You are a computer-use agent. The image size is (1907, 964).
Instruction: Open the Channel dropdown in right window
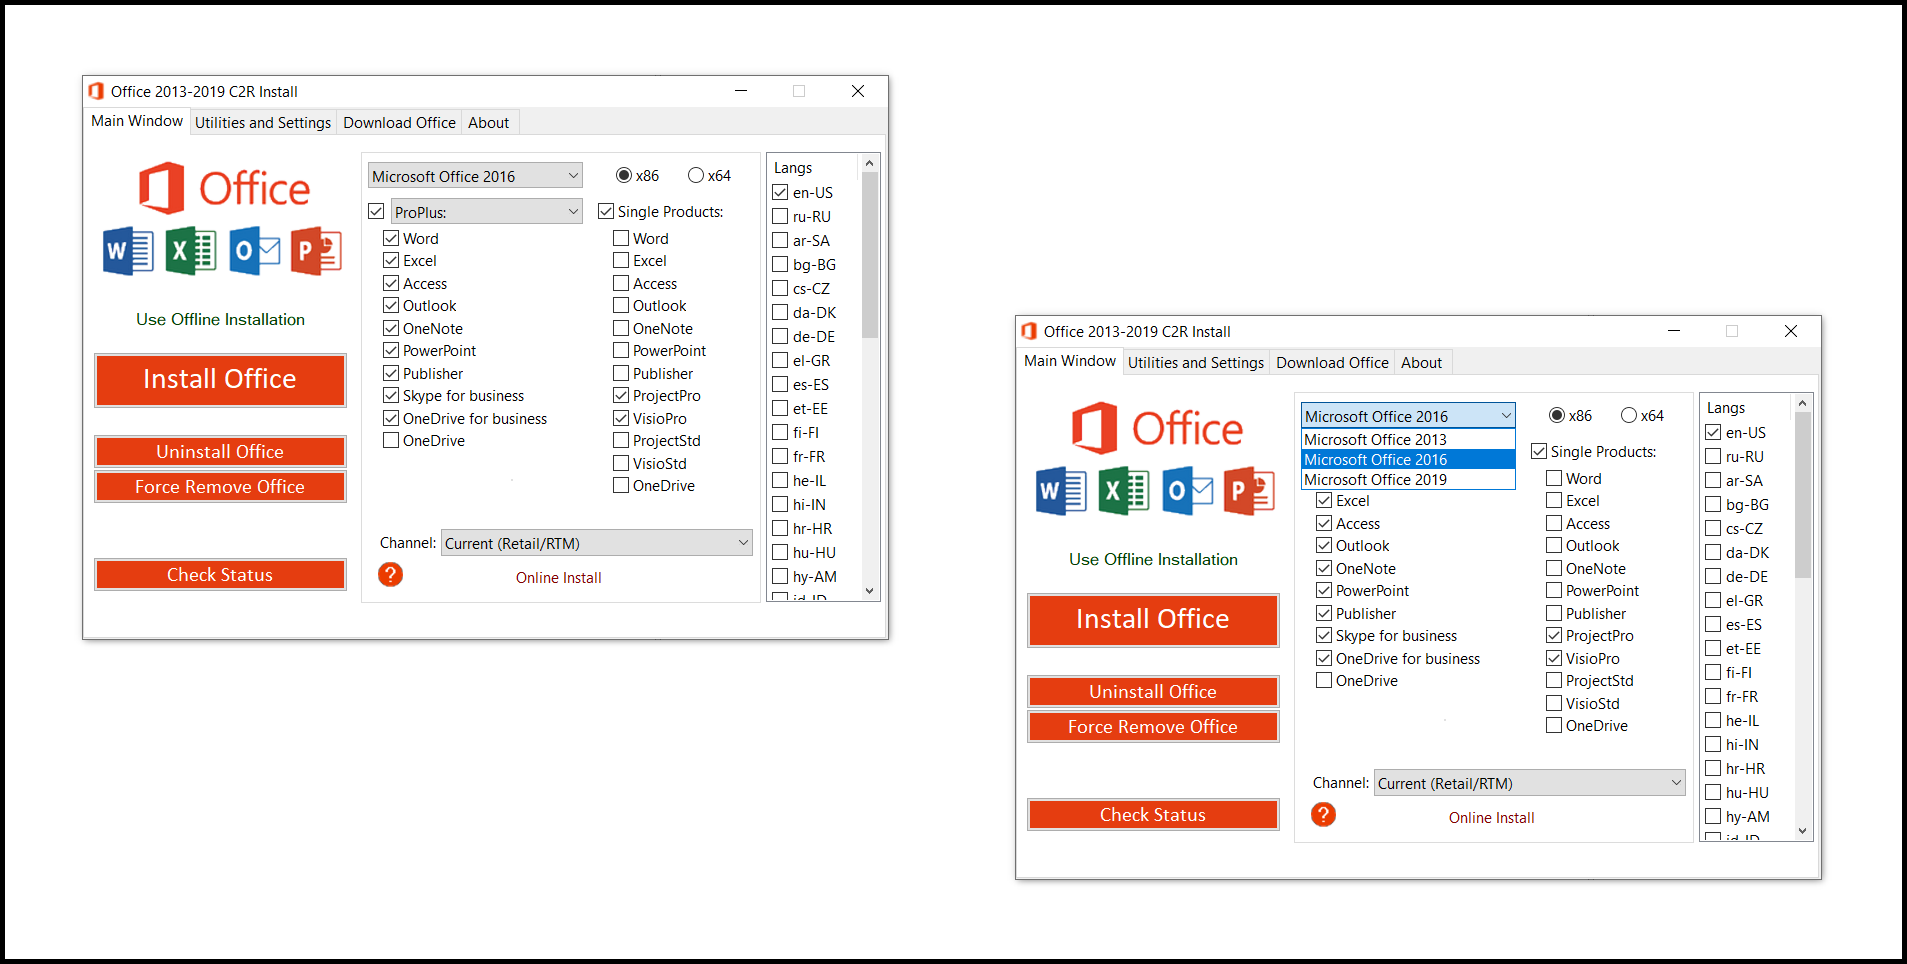[1530, 783]
